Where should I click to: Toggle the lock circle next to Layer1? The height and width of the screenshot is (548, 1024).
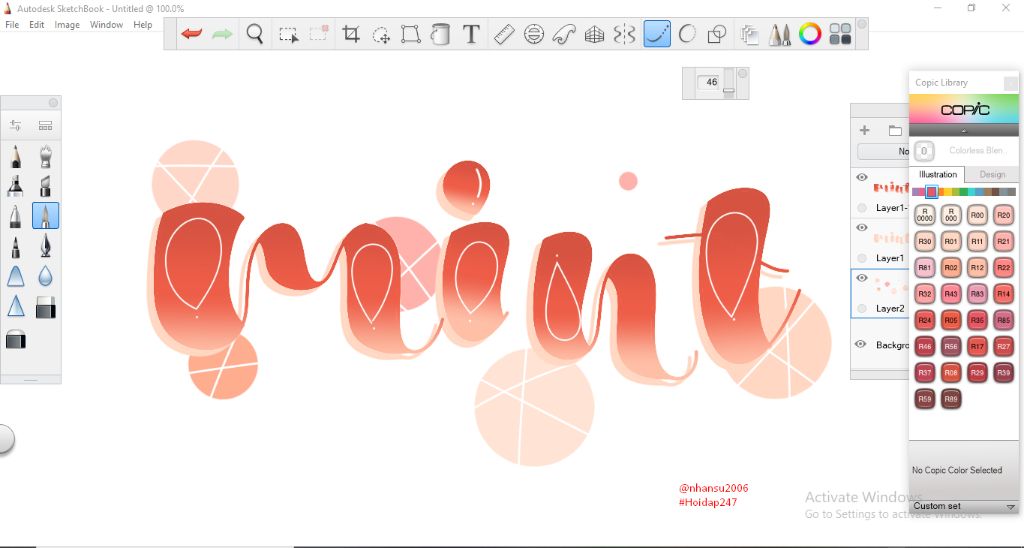[862, 258]
